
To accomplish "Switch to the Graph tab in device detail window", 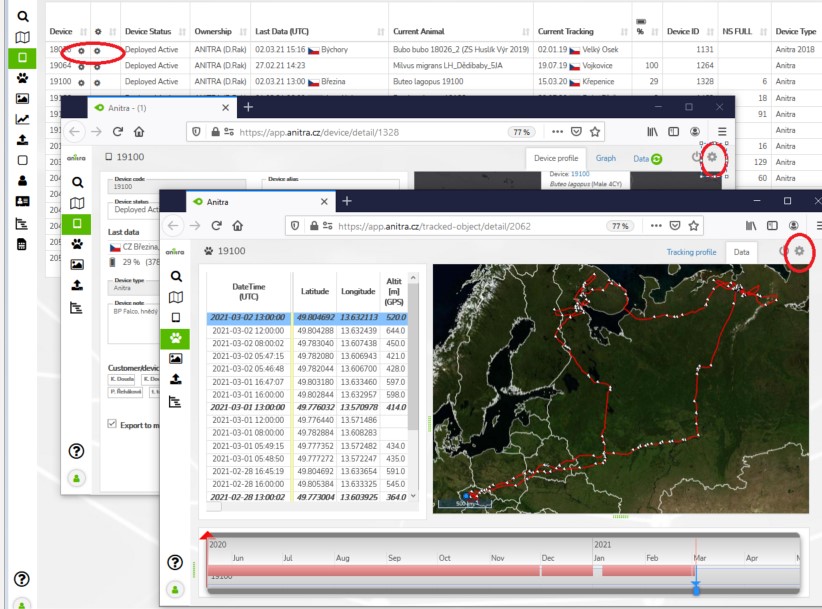I will [605, 158].
